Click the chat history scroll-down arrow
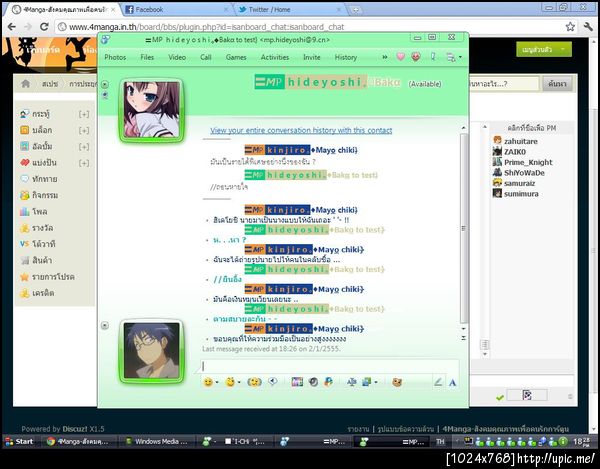 (x=464, y=329)
